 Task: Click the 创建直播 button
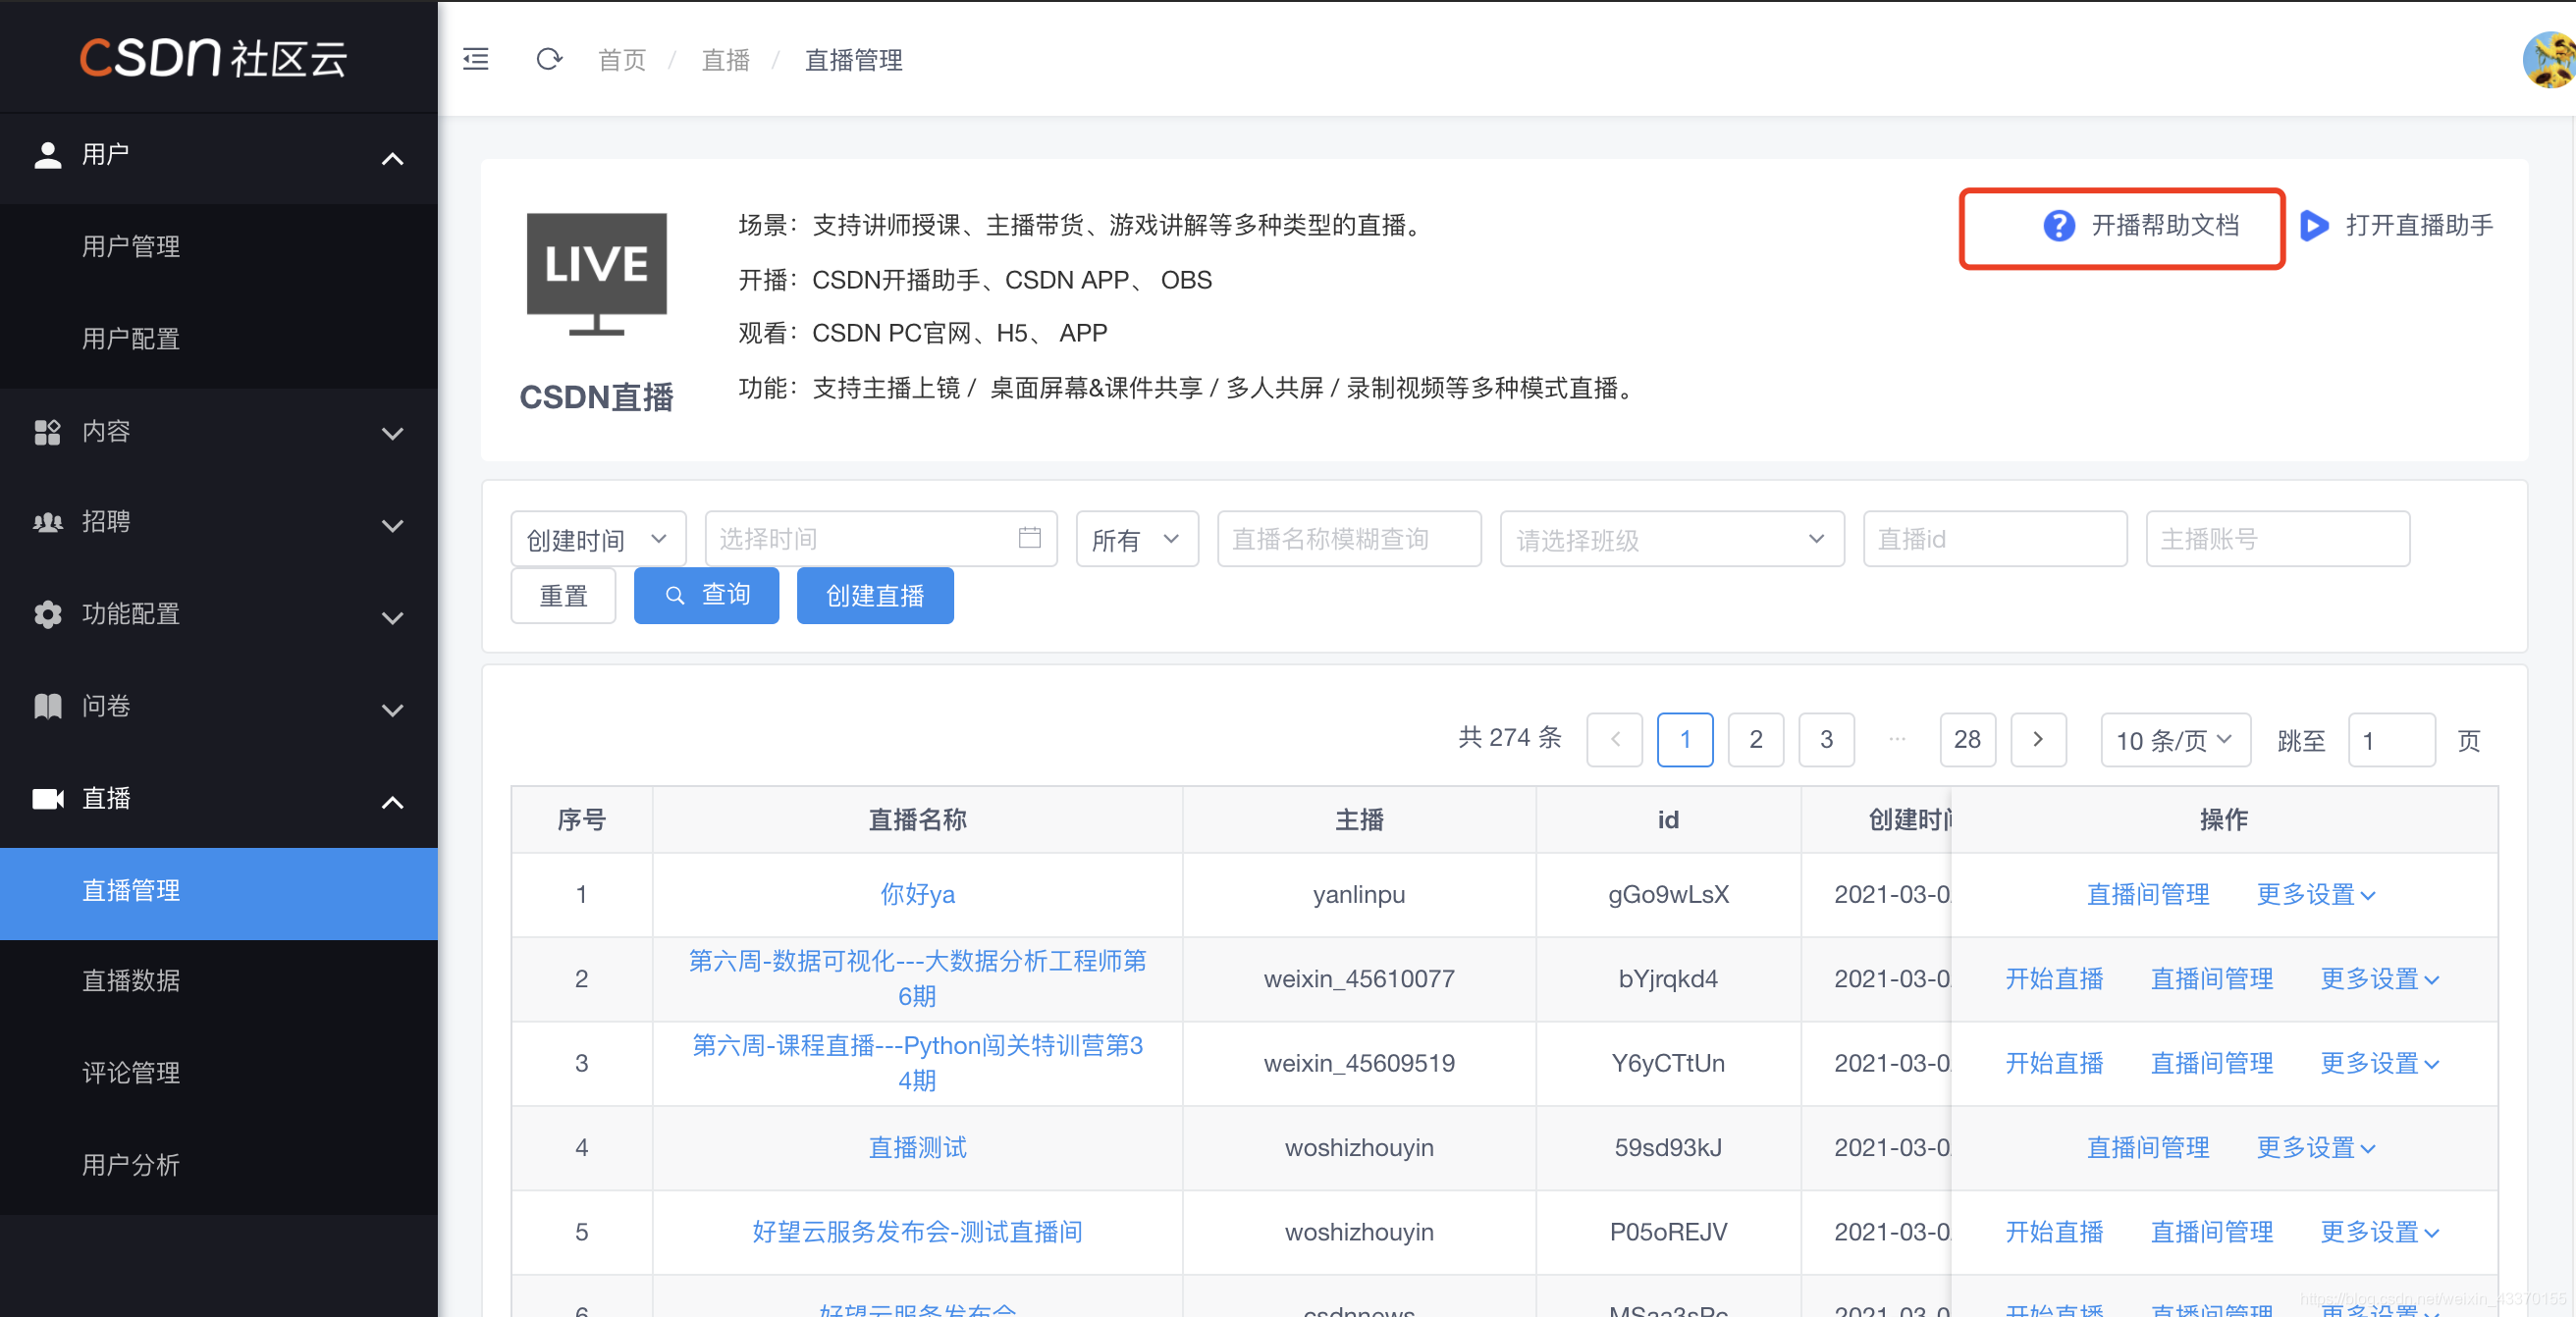pos(875,595)
